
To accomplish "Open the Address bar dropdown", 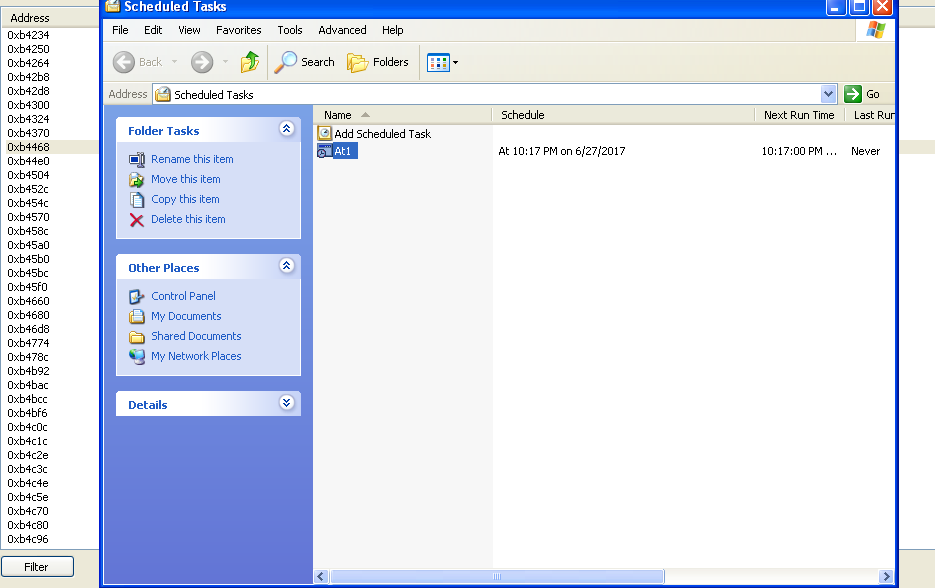I will click(828, 94).
